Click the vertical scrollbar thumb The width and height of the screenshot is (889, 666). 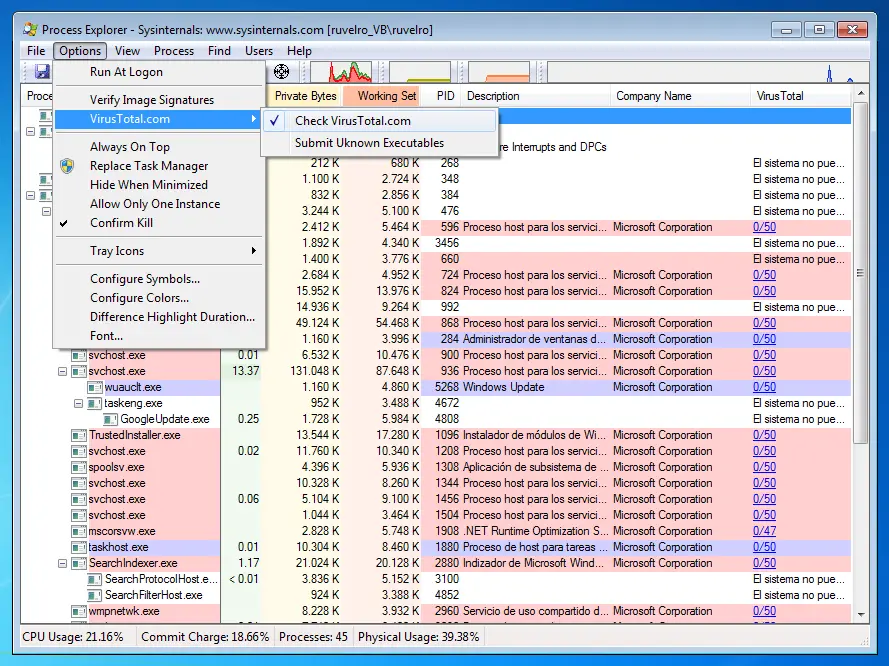pos(860,273)
